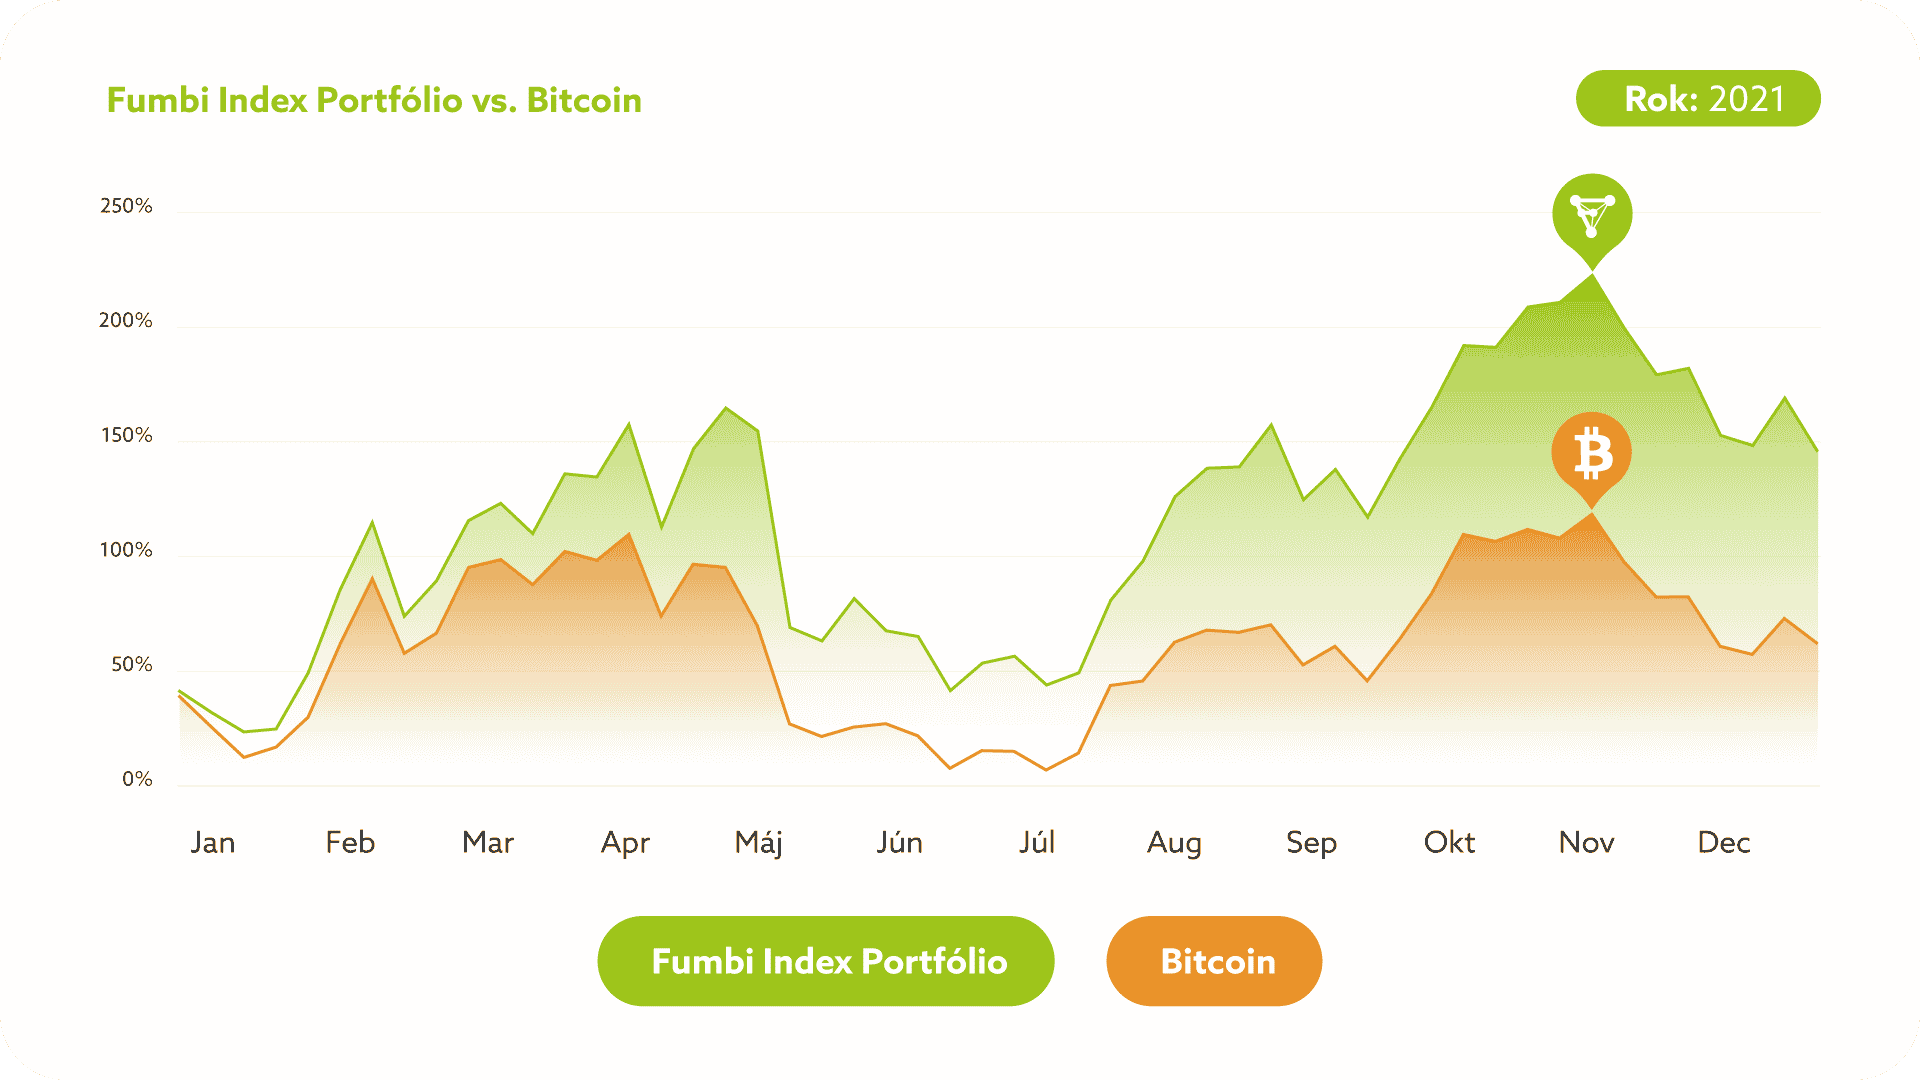
Task: Click the Aug month label
Action: coord(1174,843)
